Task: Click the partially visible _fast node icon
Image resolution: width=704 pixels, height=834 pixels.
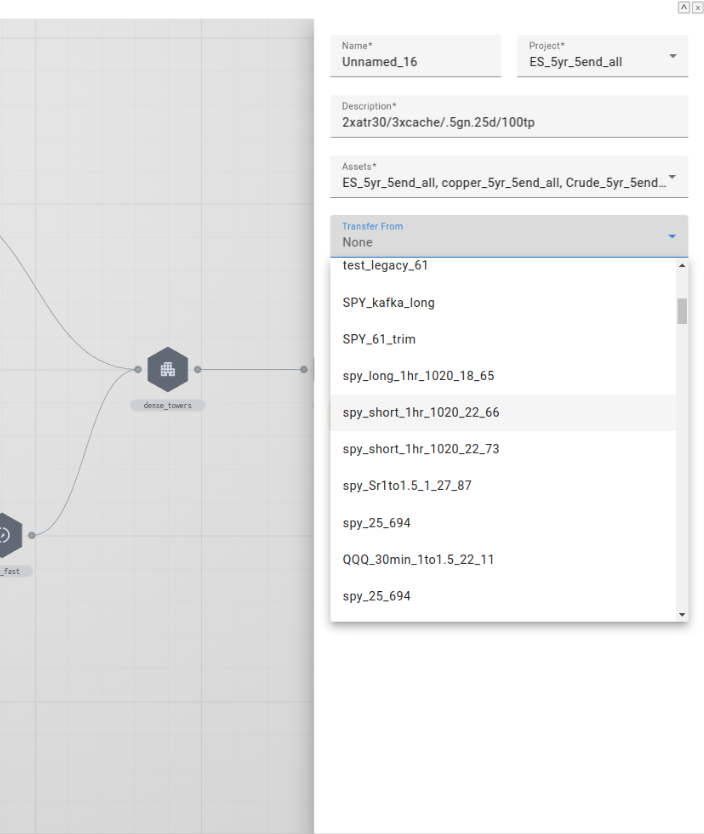Action: [x=5, y=535]
